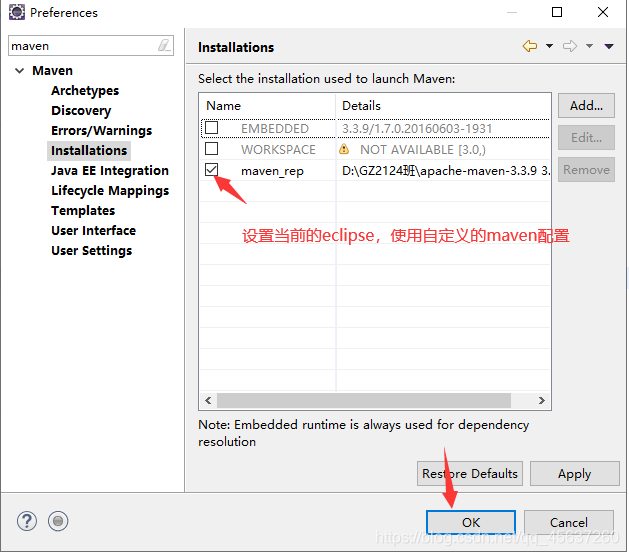
Task: Click Restore Defaults button
Action: coord(470,474)
